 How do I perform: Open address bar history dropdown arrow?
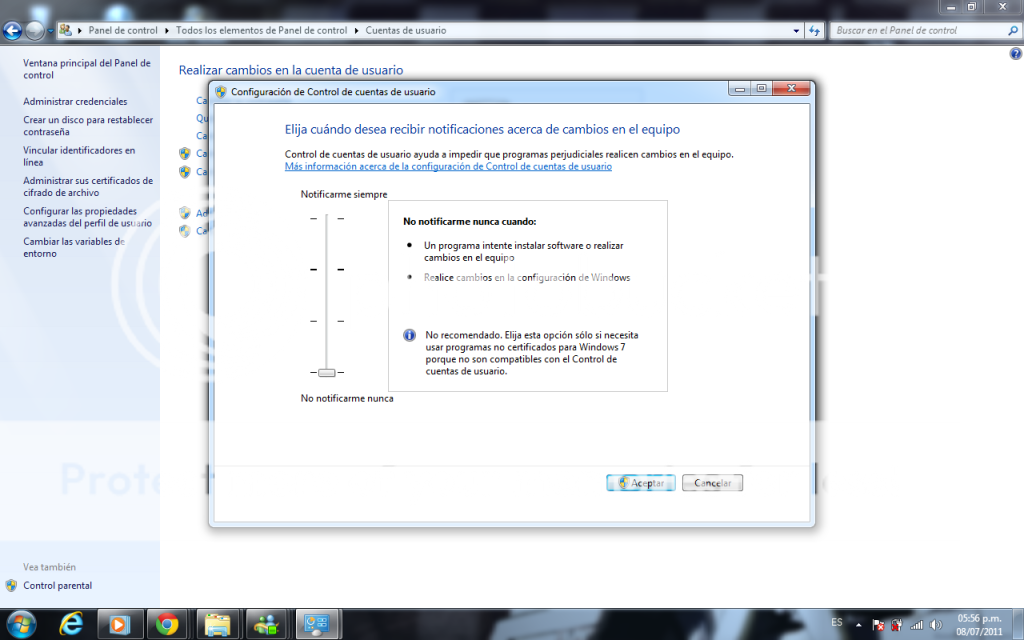point(795,31)
